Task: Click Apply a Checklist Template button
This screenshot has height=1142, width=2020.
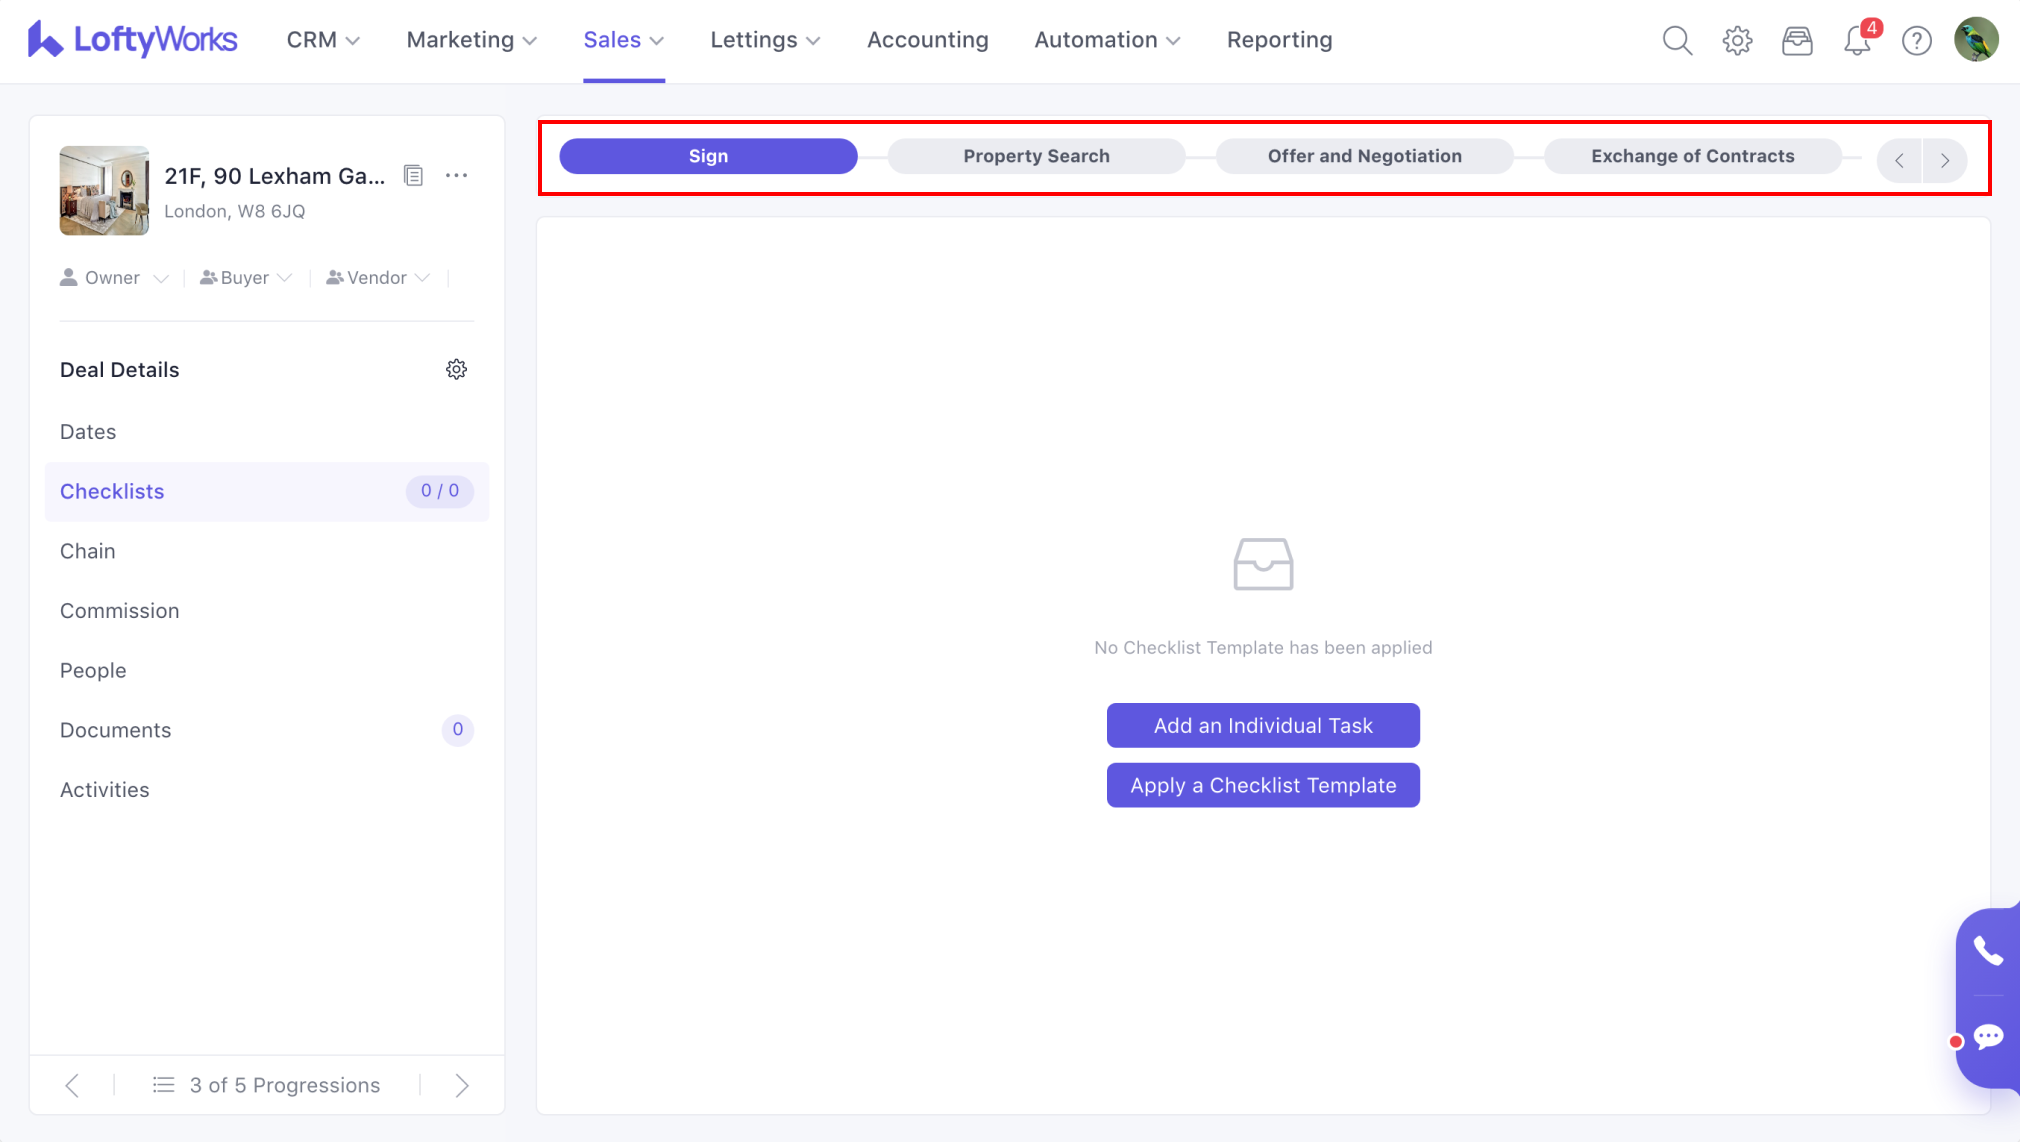Action: 1262,785
